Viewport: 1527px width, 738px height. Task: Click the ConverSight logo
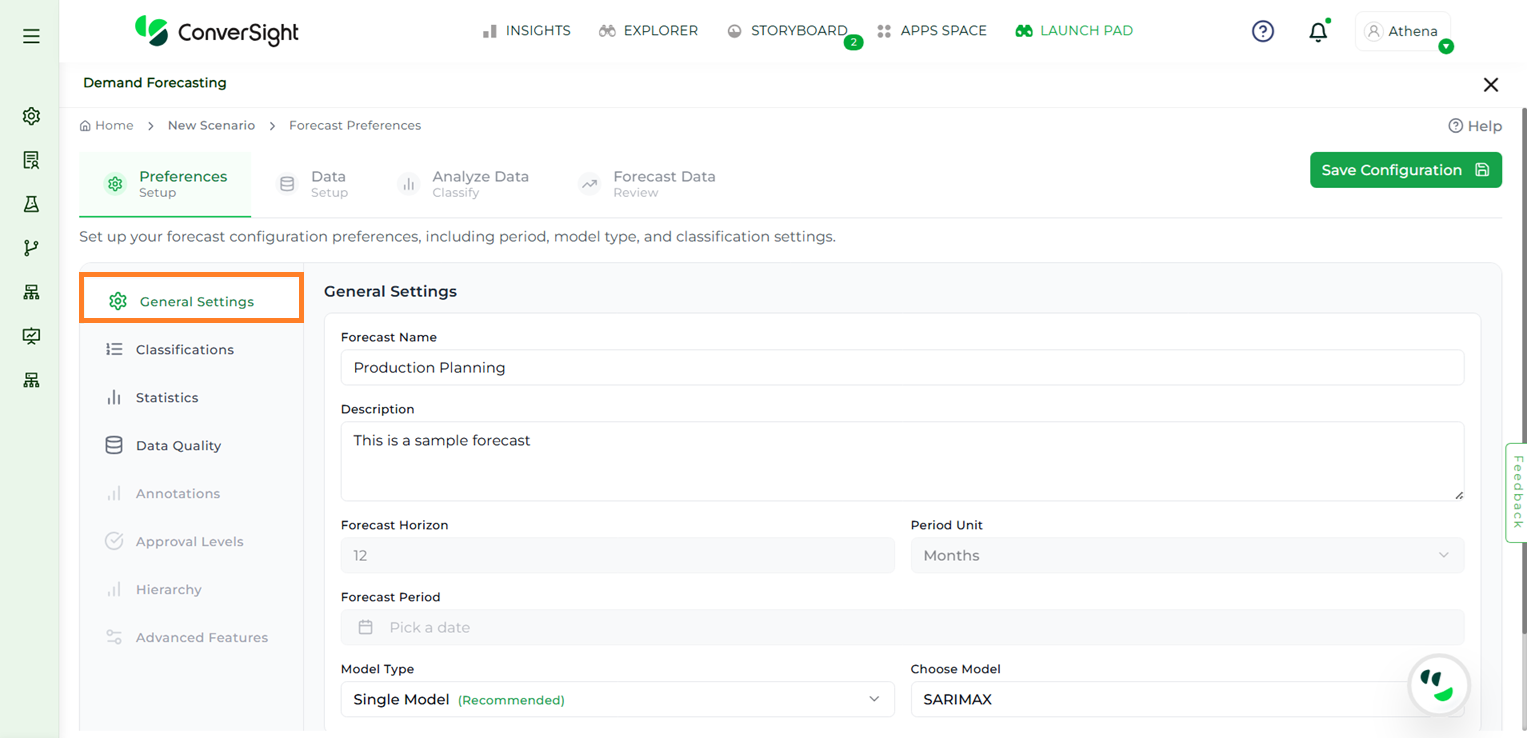(x=217, y=31)
